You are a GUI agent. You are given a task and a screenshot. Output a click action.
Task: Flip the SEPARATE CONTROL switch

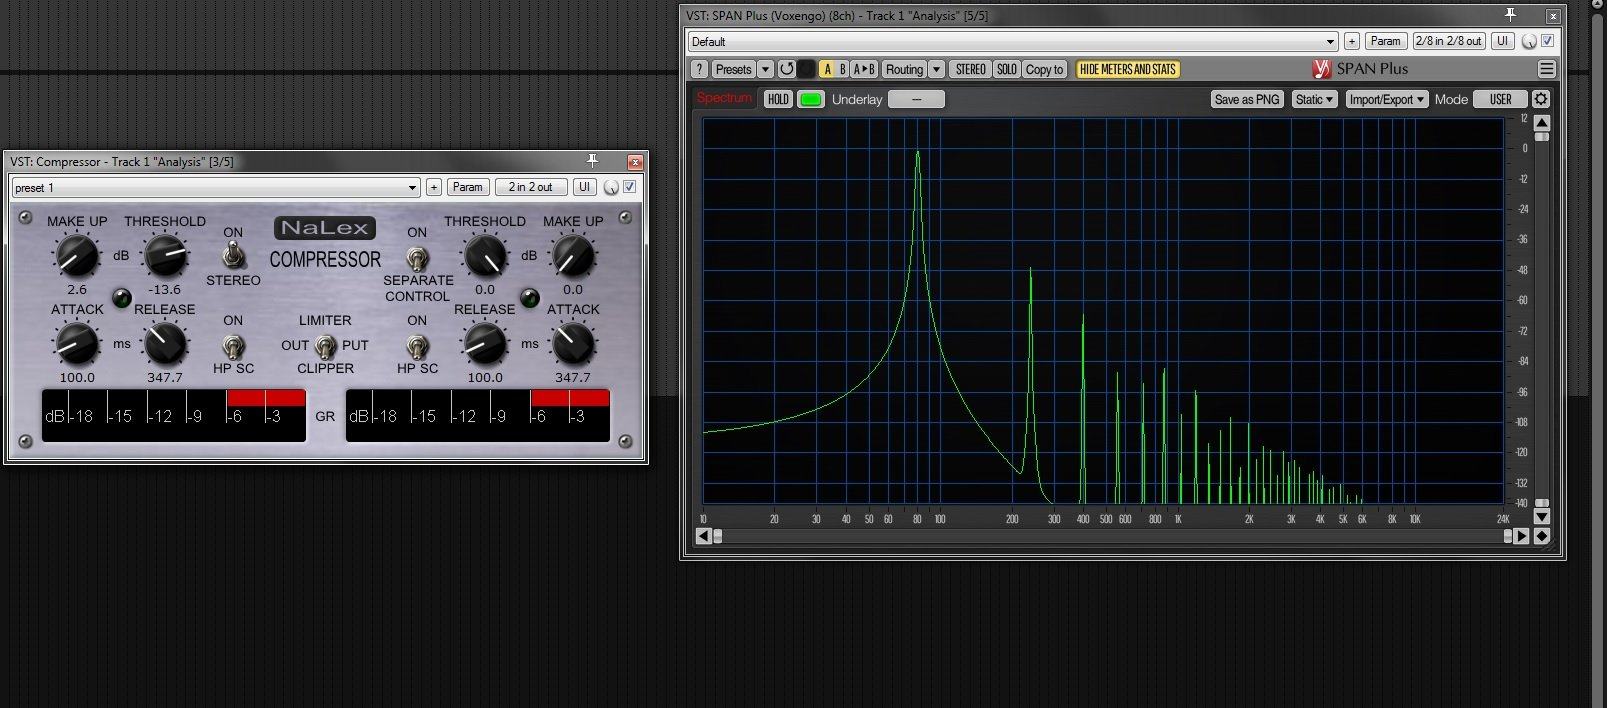pos(417,257)
